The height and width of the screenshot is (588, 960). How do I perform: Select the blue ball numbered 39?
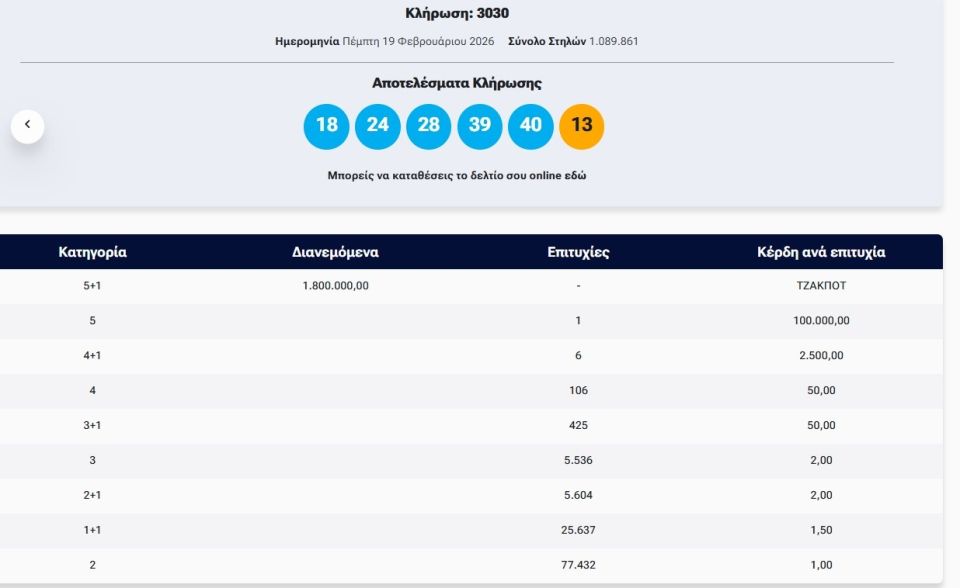480,126
